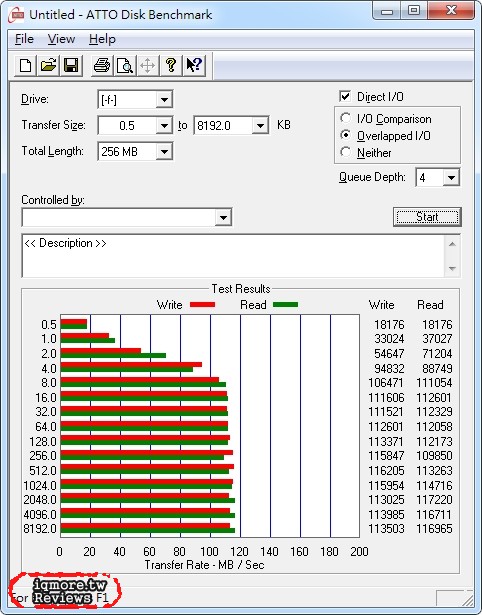Click the Read value 112058 for 64.0 KB
Screen dimensions: 482x615
point(435,427)
